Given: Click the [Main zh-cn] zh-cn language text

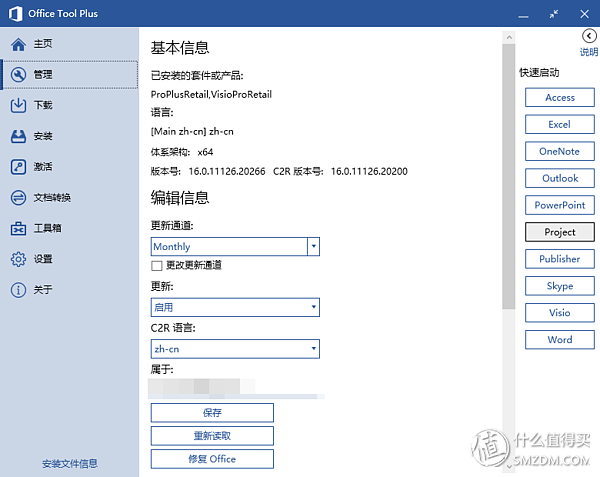Looking at the screenshot, I should (192, 132).
